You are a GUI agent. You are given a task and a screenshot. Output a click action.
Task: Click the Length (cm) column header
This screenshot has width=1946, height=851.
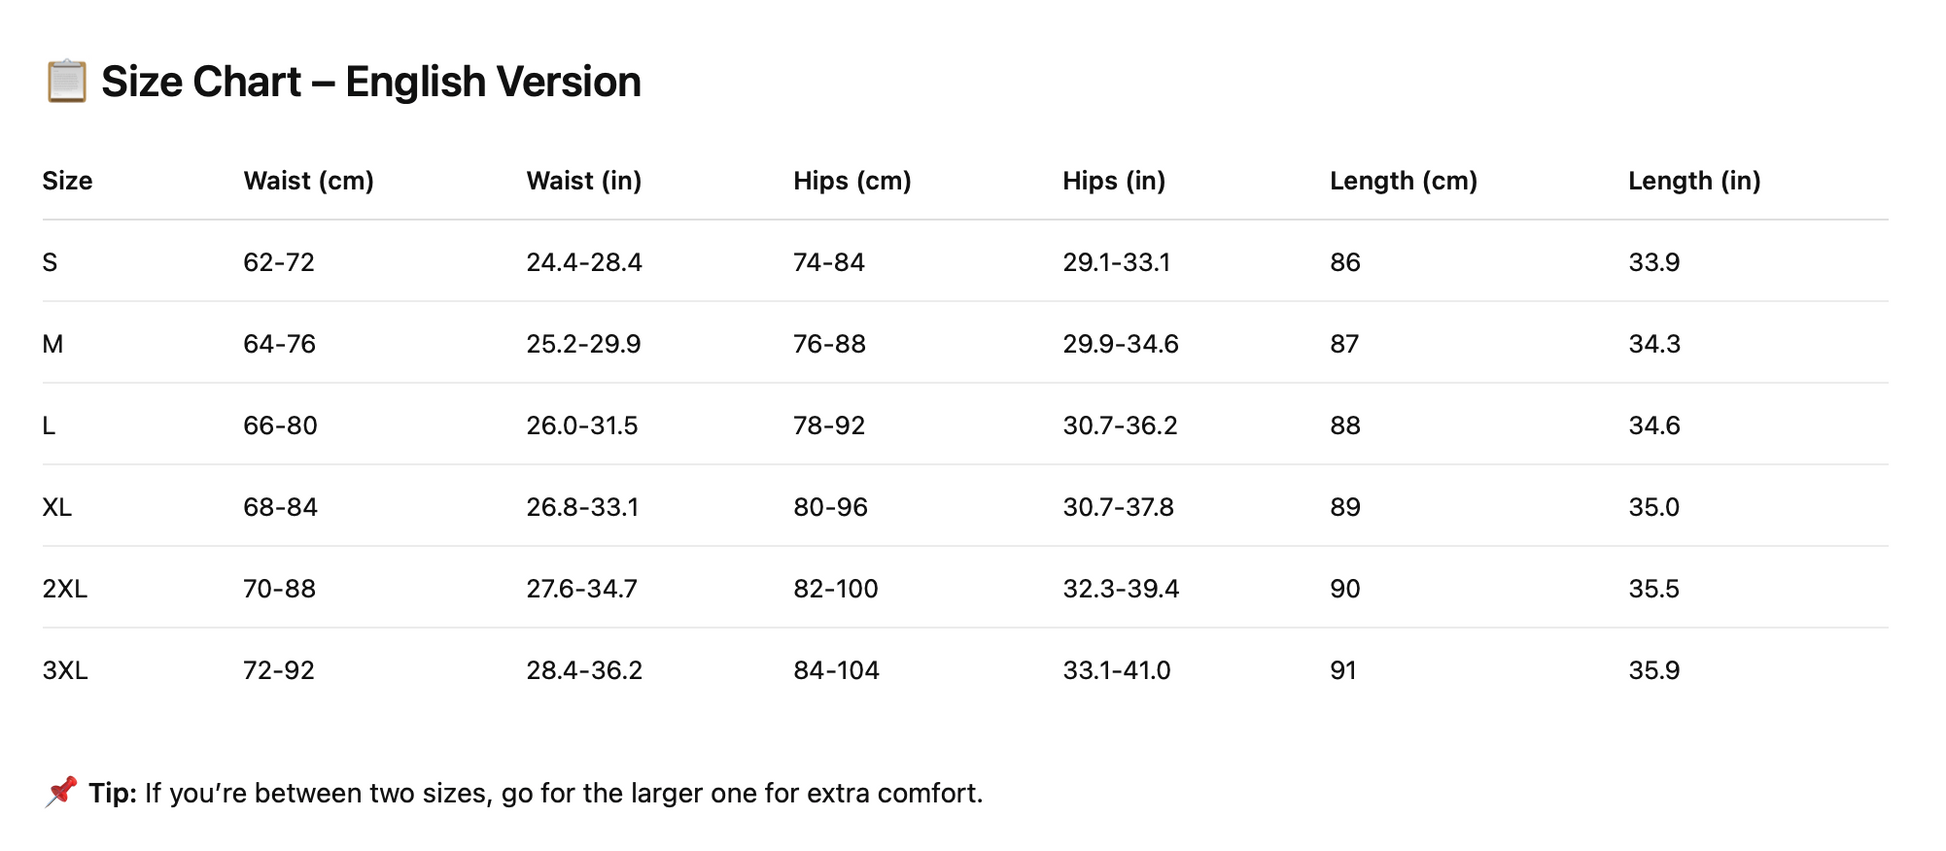click(1403, 181)
